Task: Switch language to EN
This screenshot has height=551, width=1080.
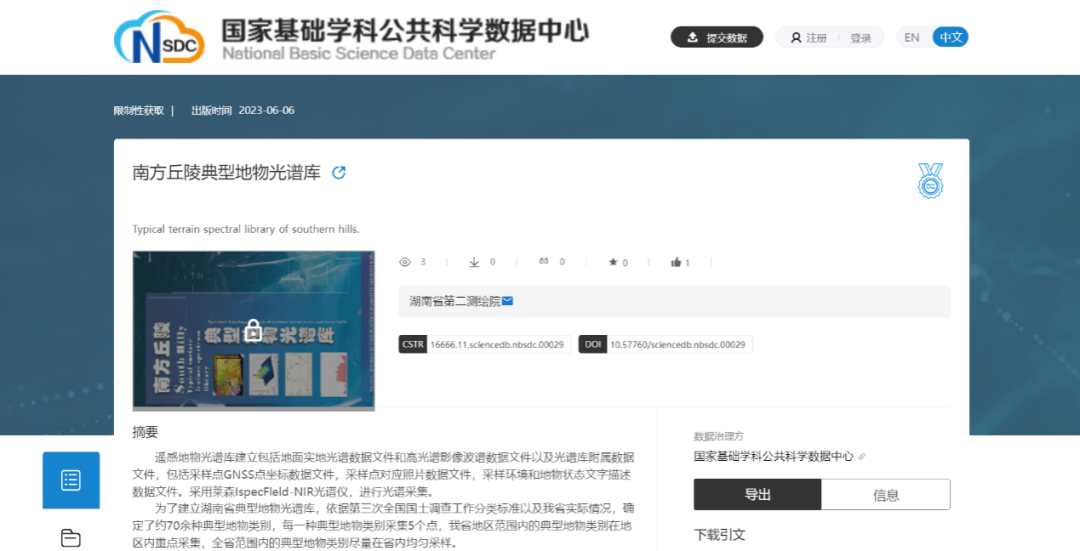Action: click(x=912, y=37)
